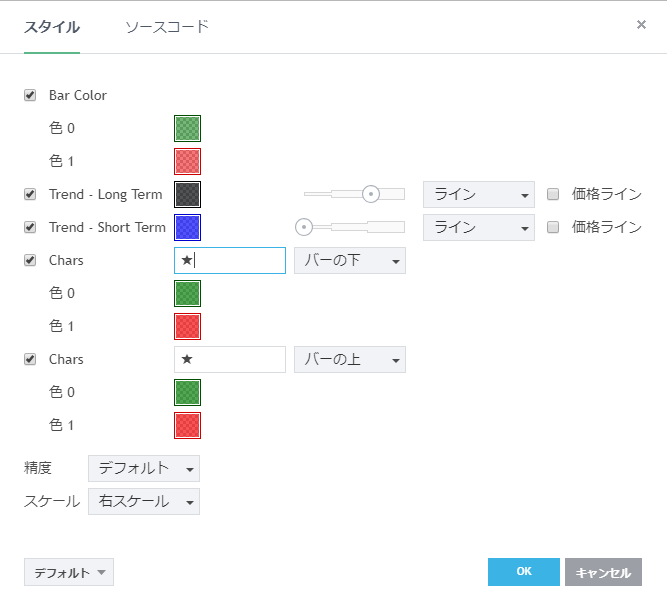
Task: Expand the バーの下 position dropdown
Action: [349, 260]
